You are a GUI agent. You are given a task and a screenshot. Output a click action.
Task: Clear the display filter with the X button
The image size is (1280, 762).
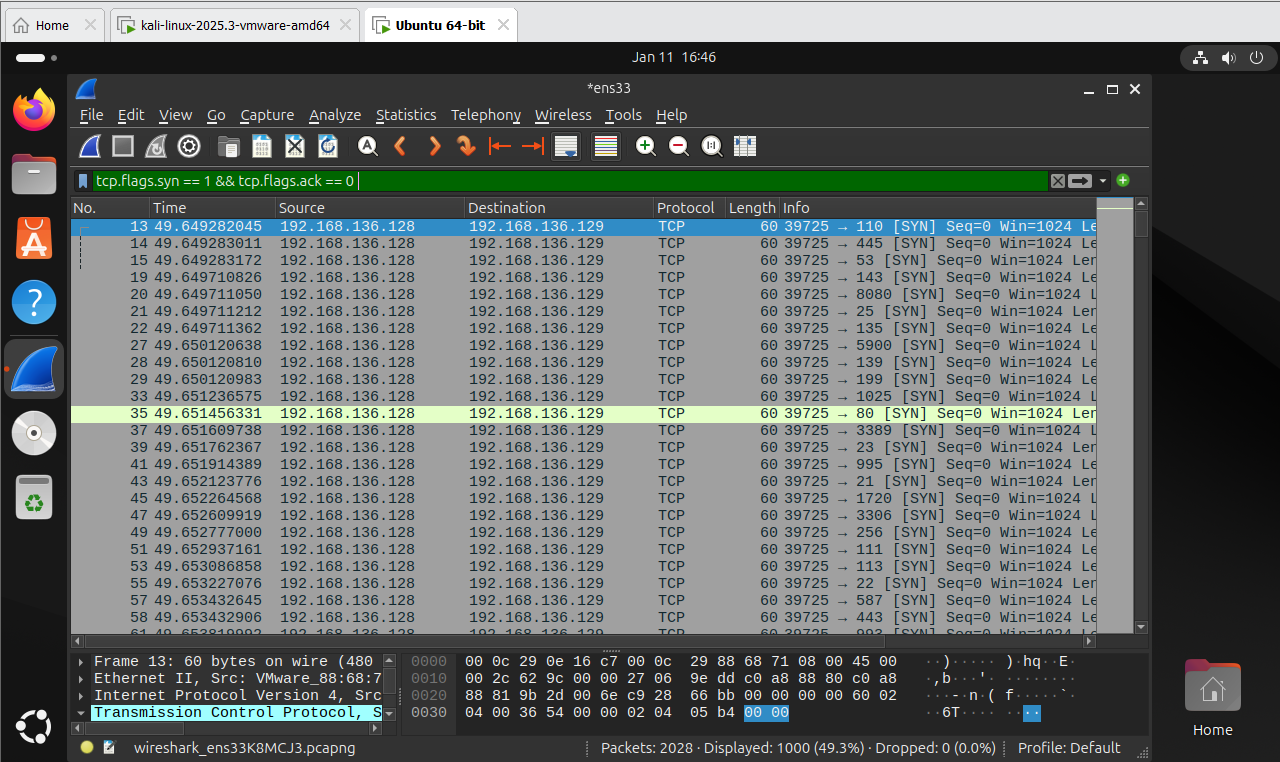pyautogui.click(x=1057, y=181)
